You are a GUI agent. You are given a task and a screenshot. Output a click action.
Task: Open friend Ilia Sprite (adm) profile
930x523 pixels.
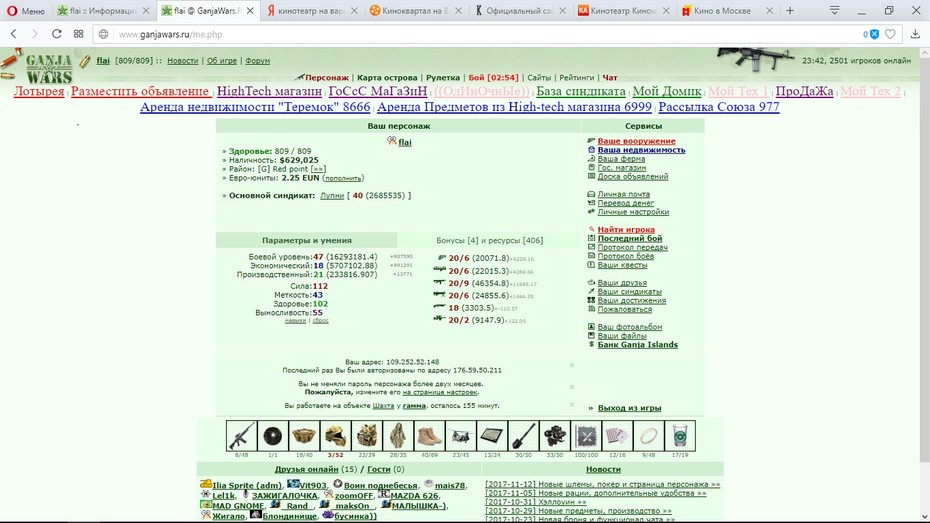[x=247, y=485]
